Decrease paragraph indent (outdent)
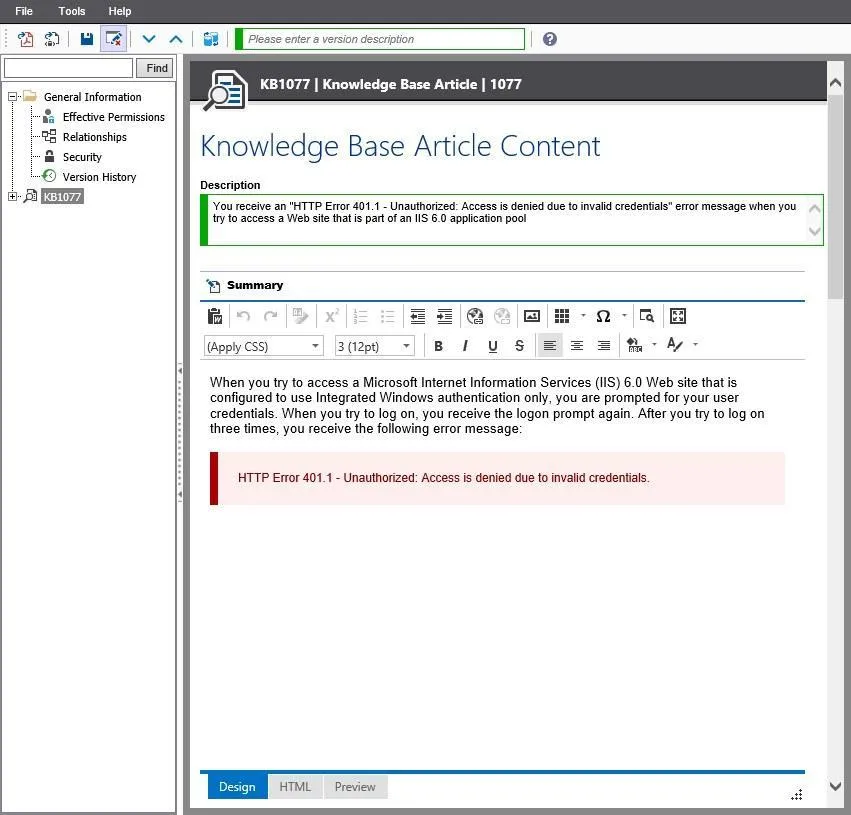Image resolution: width=851 pixels, height=815 pixels. 417,316
